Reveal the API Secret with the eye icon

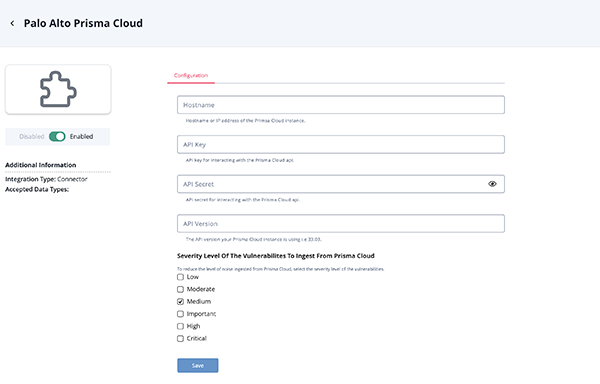(492, 184)
